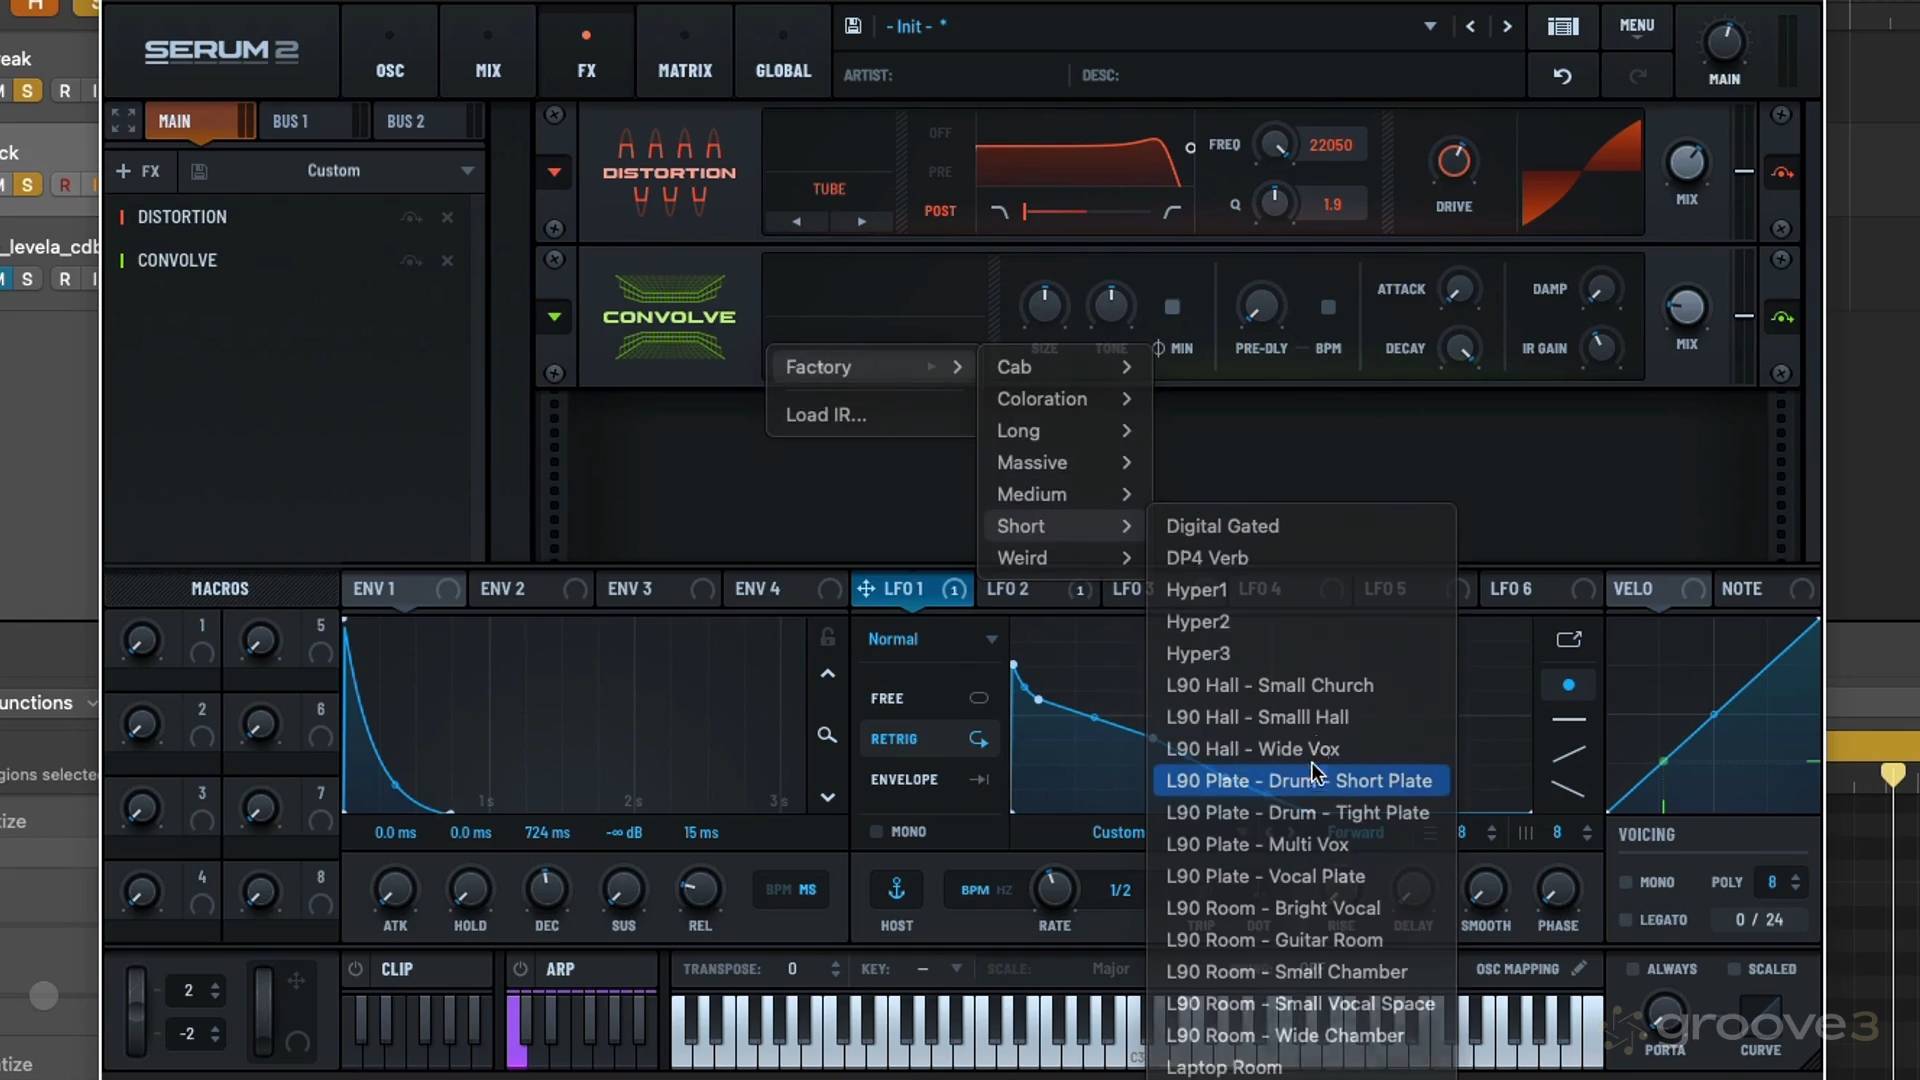This screenshot has height=1080, width=1920.
Task: Click the LFO 1 drag move icon
Action: click(866, 589)
